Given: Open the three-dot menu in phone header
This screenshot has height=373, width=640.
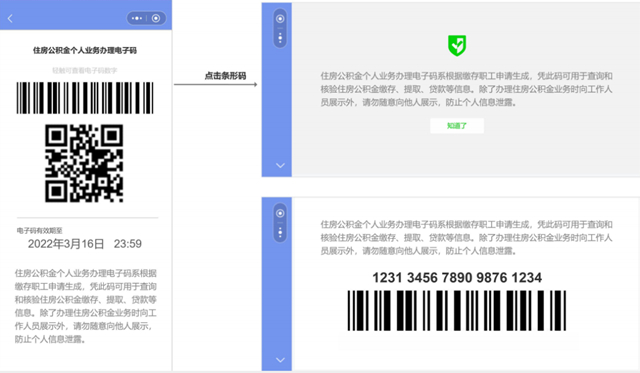Looking at the screenshot, I should pyautogui.click(x=137, y=18).
